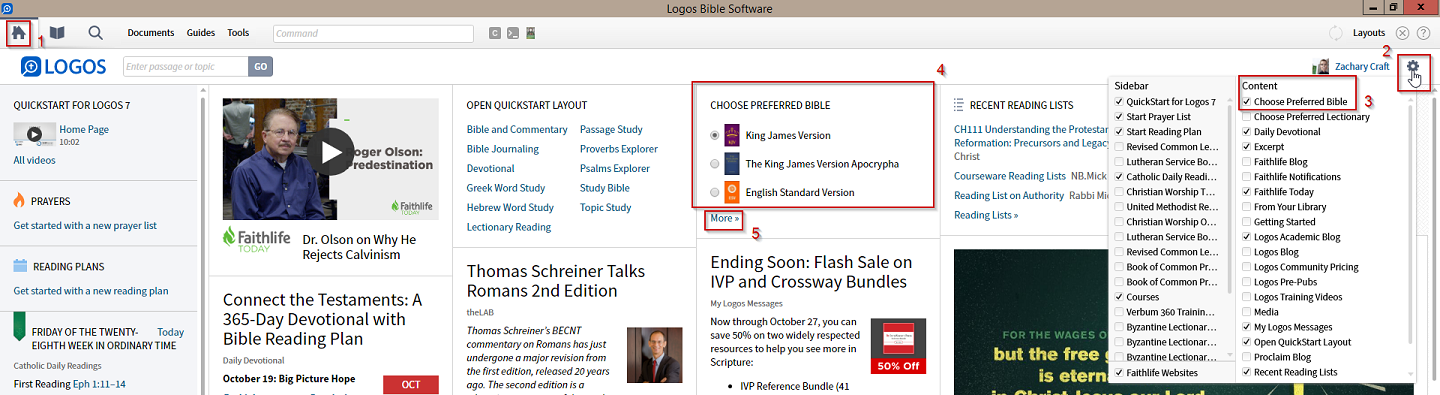Open First Reading Eph 1:11–14
The height and width of the screenshot is (395, 1440).
70,384
